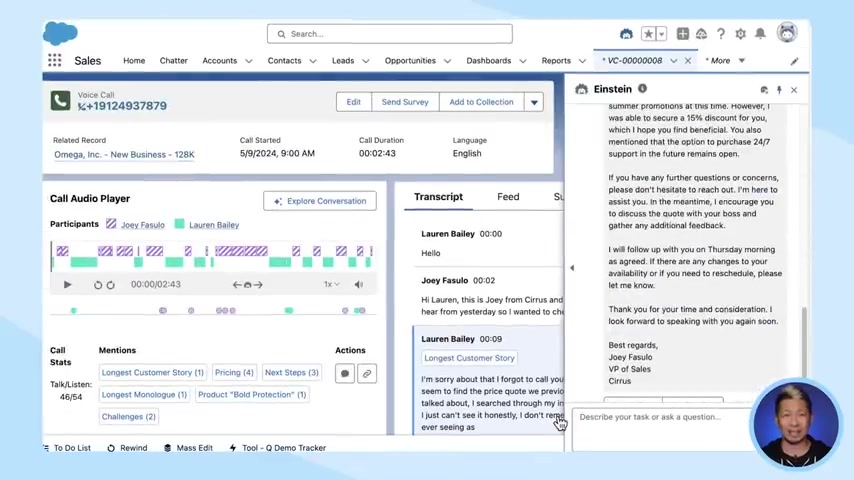The width and height of the screenshot is (854, 480).
Task: Open the Notifications bell
Action: [x=760, y=34]
